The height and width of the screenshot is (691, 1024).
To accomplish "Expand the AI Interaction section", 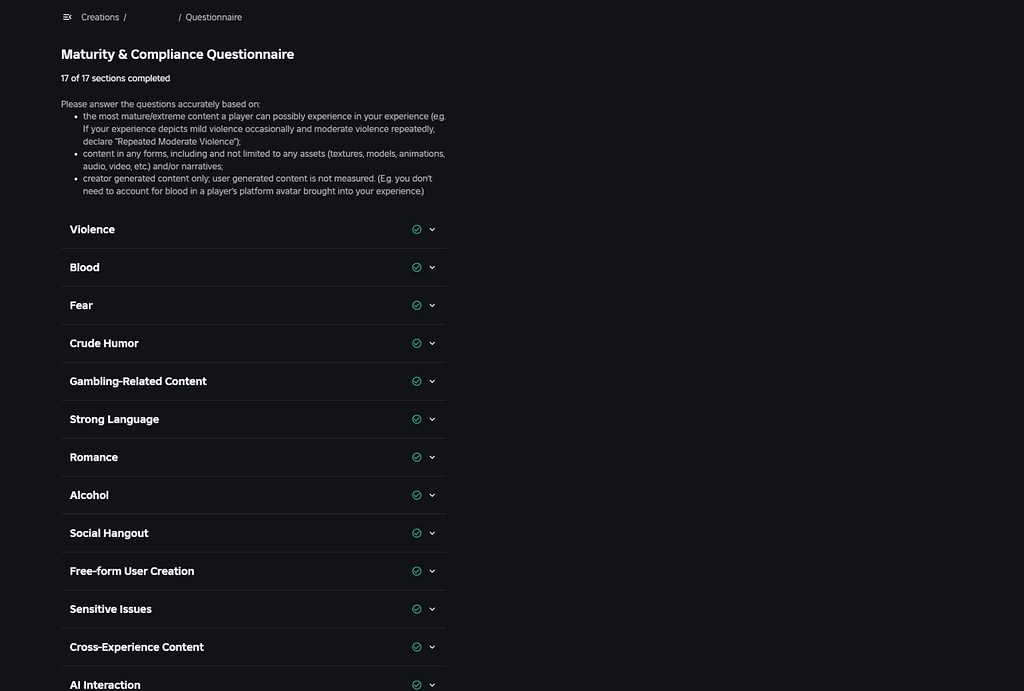I will point(431,684).
